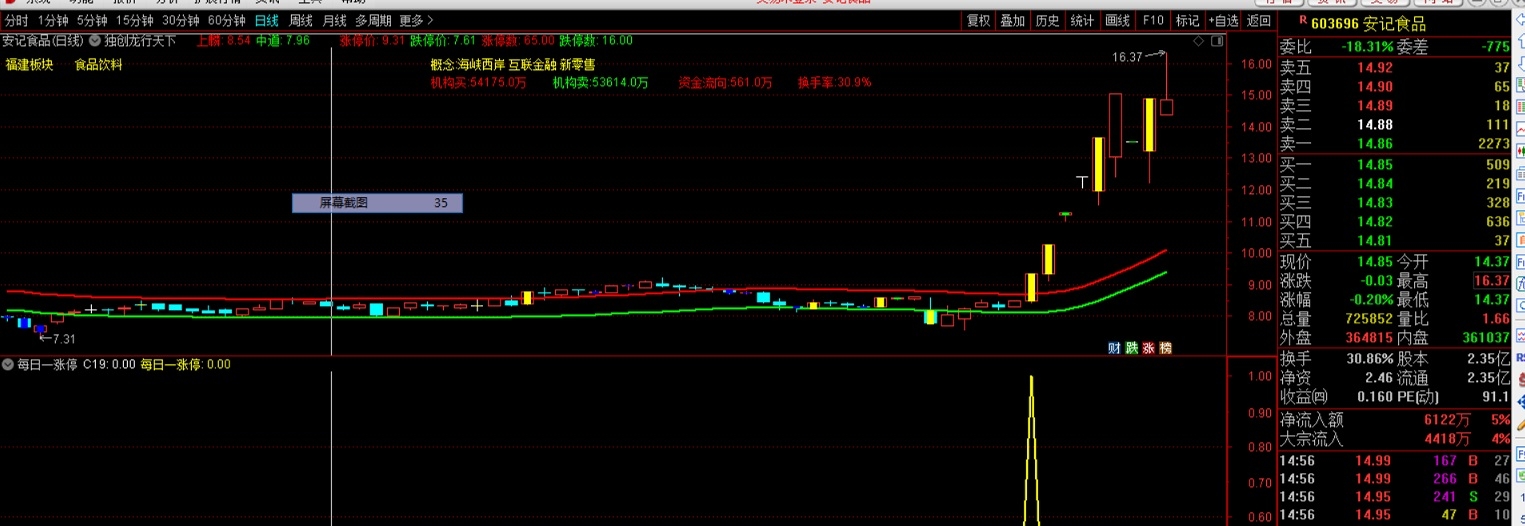Click the 换手率:30.9% readout
The image size is (1525, 526).
[x=834, y=82]
